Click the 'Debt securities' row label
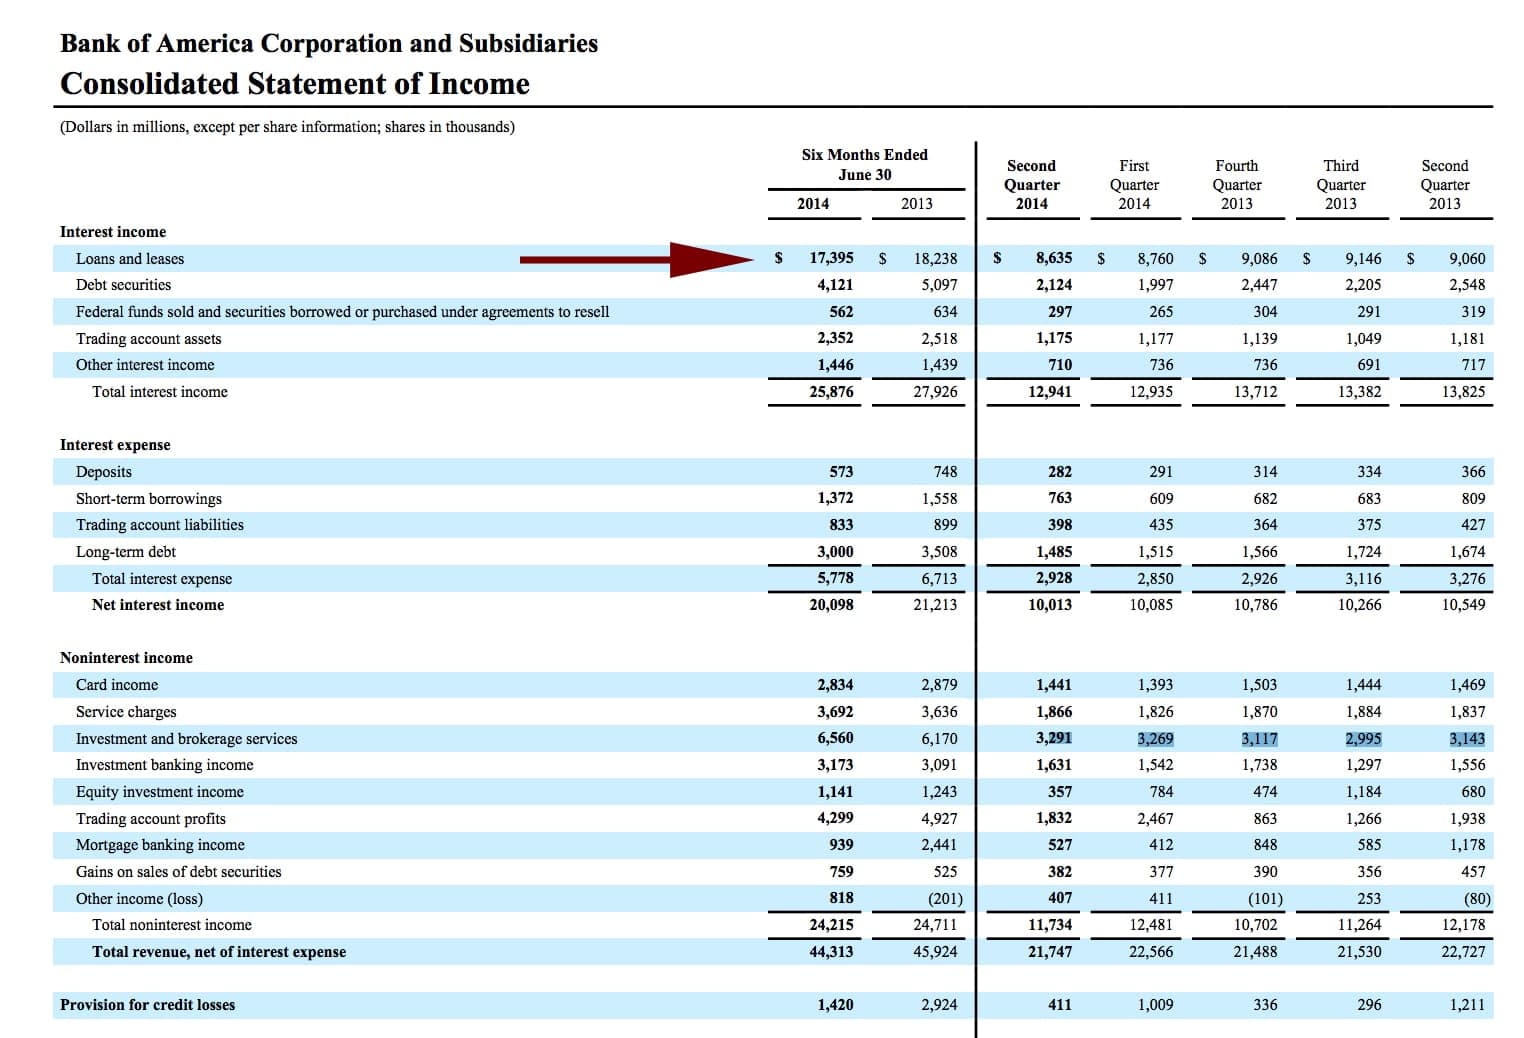The height and width of the screenshot is (1038, 1524). [123, 285]
